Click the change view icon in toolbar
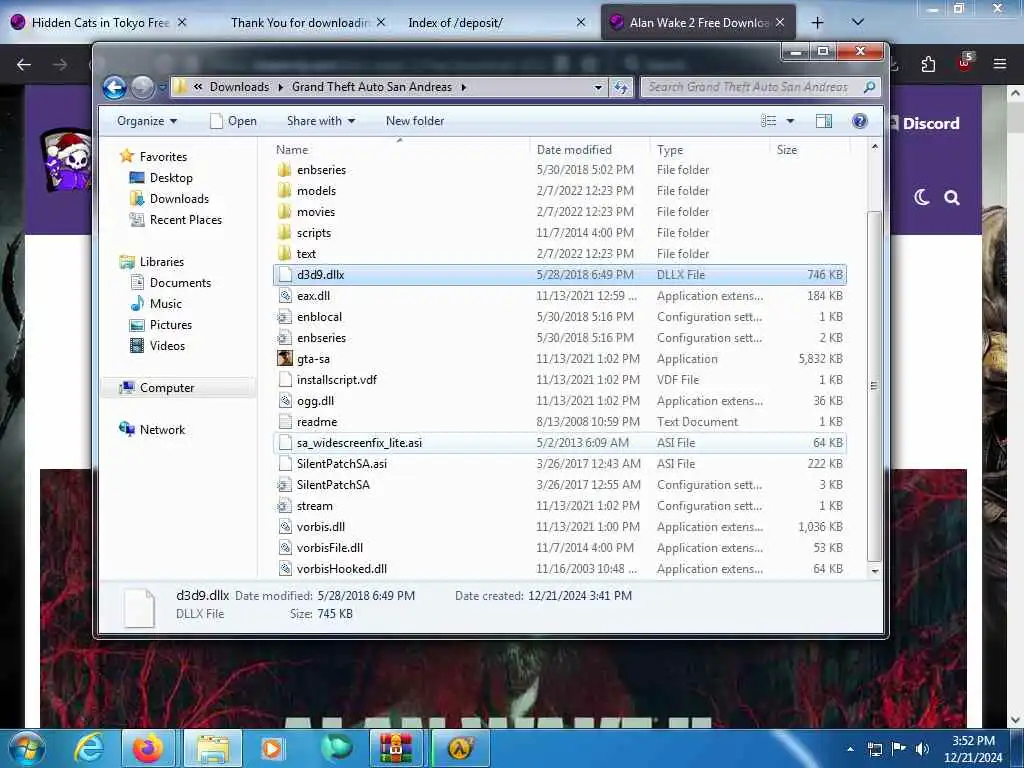Viewport: 1024px width, 768px height. pyautogui.click(x=769, y=121)
